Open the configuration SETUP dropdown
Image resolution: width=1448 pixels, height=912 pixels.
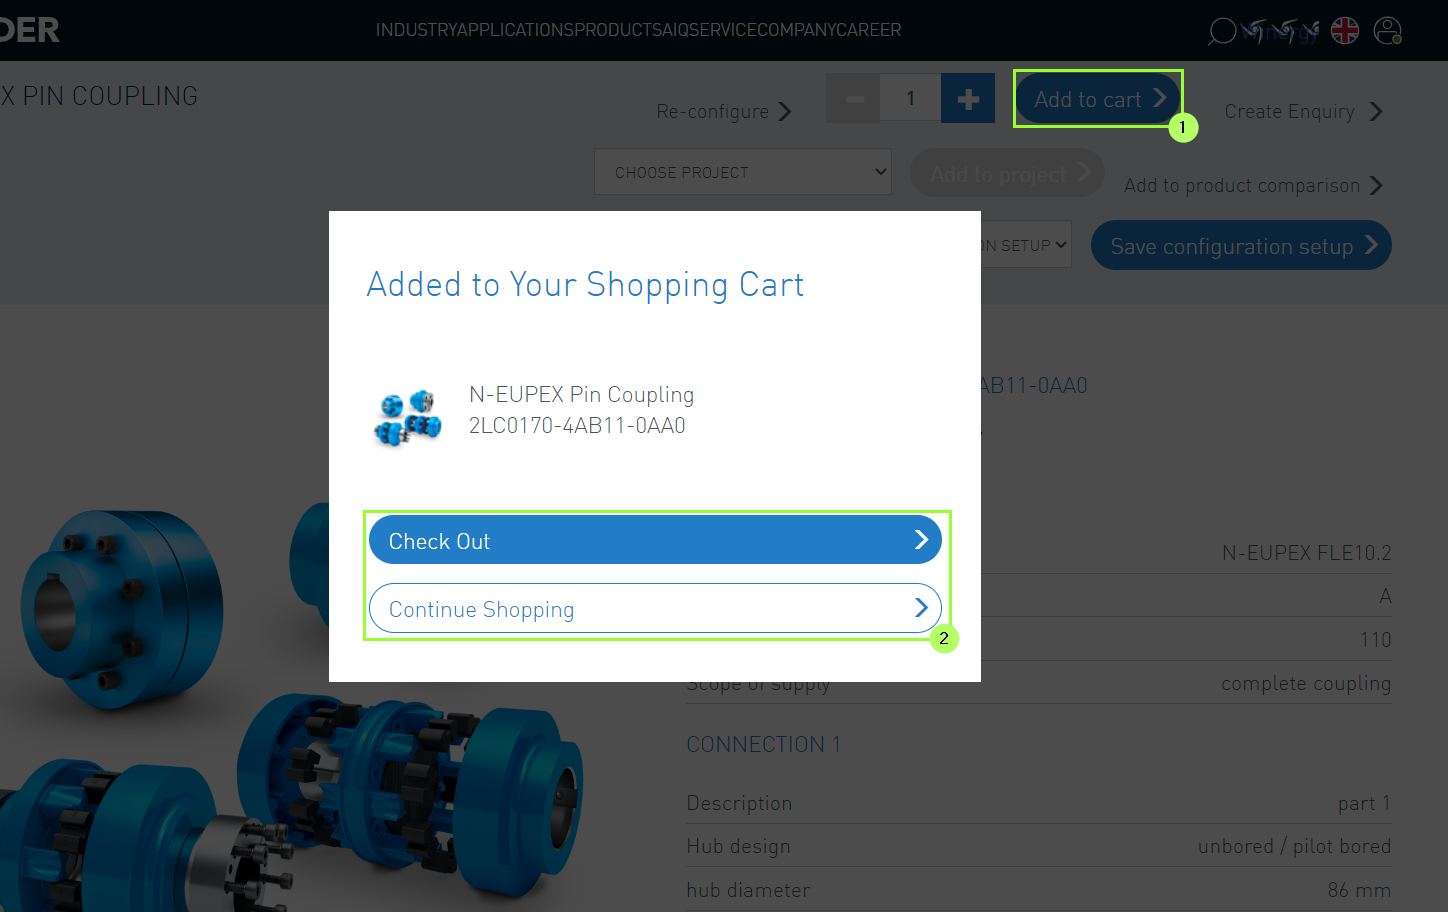(x=1025, y=245)
